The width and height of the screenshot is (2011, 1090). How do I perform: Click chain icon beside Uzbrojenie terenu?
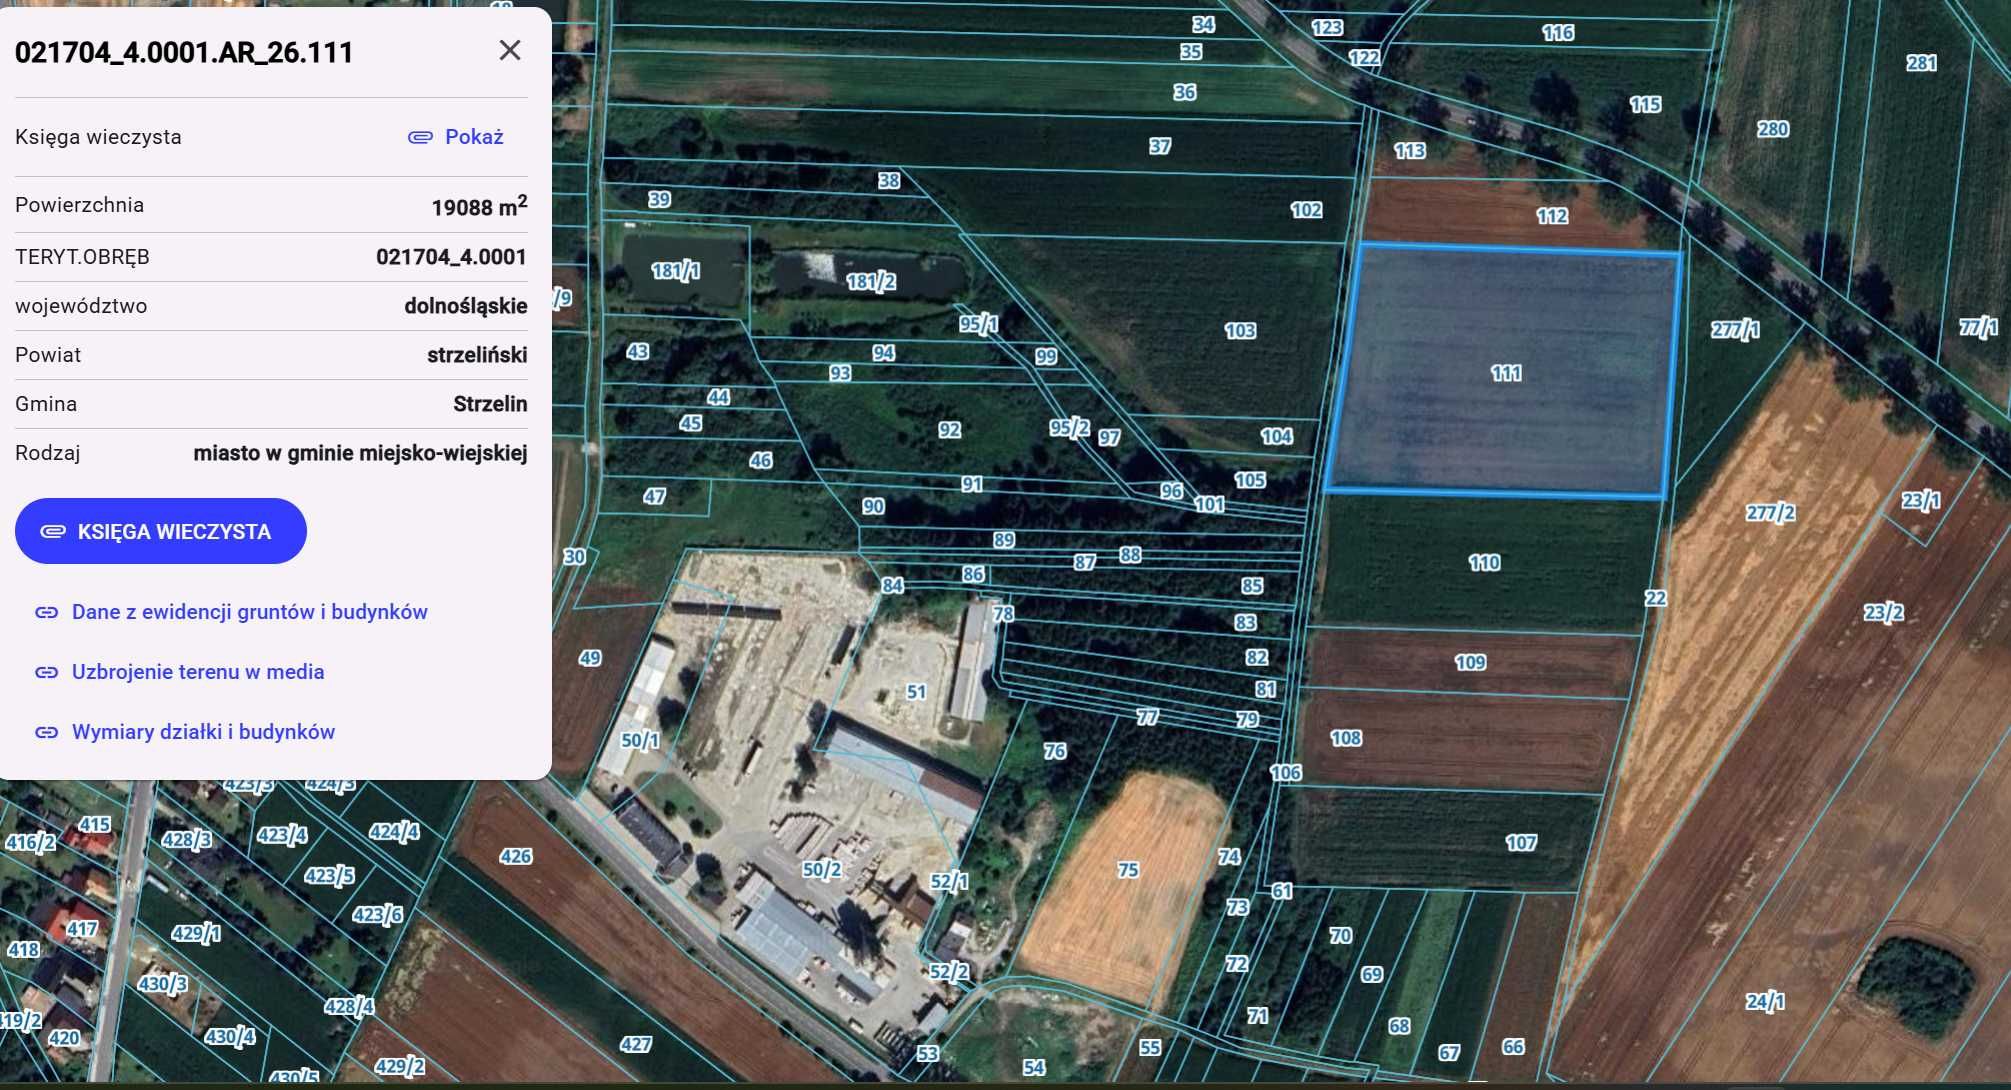tap(47, 672)
